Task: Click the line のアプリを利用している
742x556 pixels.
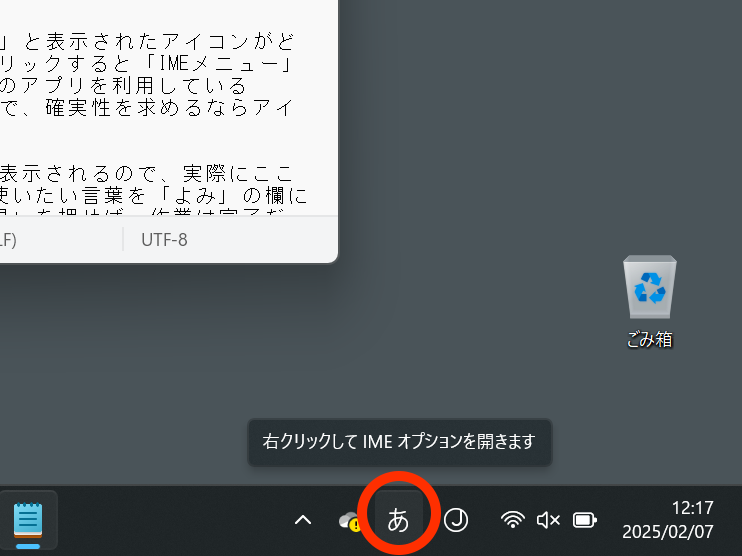Action: click(x=123, y=86)
